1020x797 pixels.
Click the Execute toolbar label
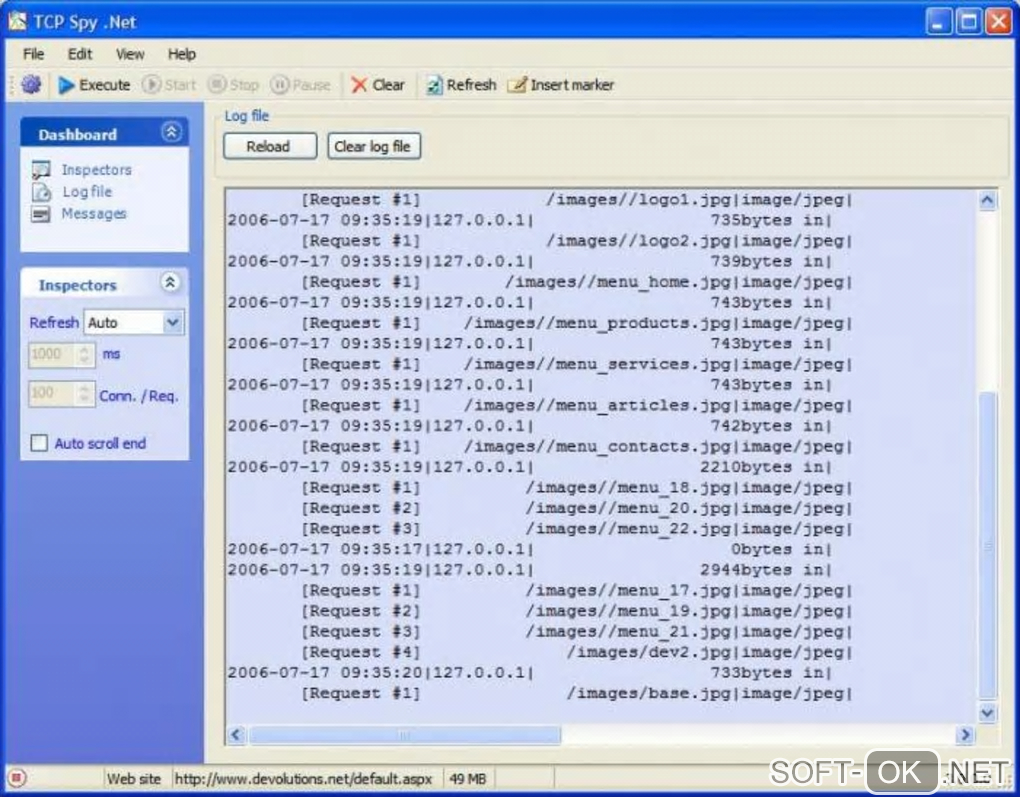(104, 85)
